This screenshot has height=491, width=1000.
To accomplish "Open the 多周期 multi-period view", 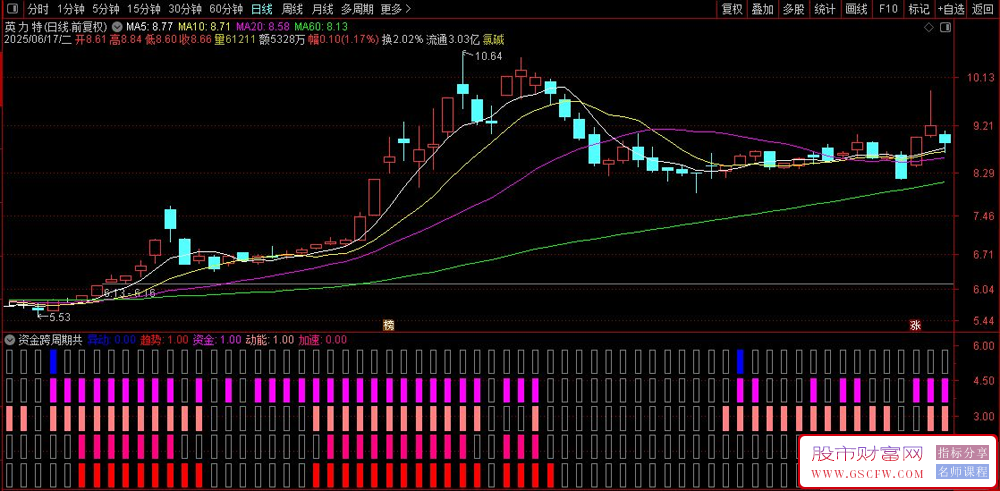I will (357, 9).
